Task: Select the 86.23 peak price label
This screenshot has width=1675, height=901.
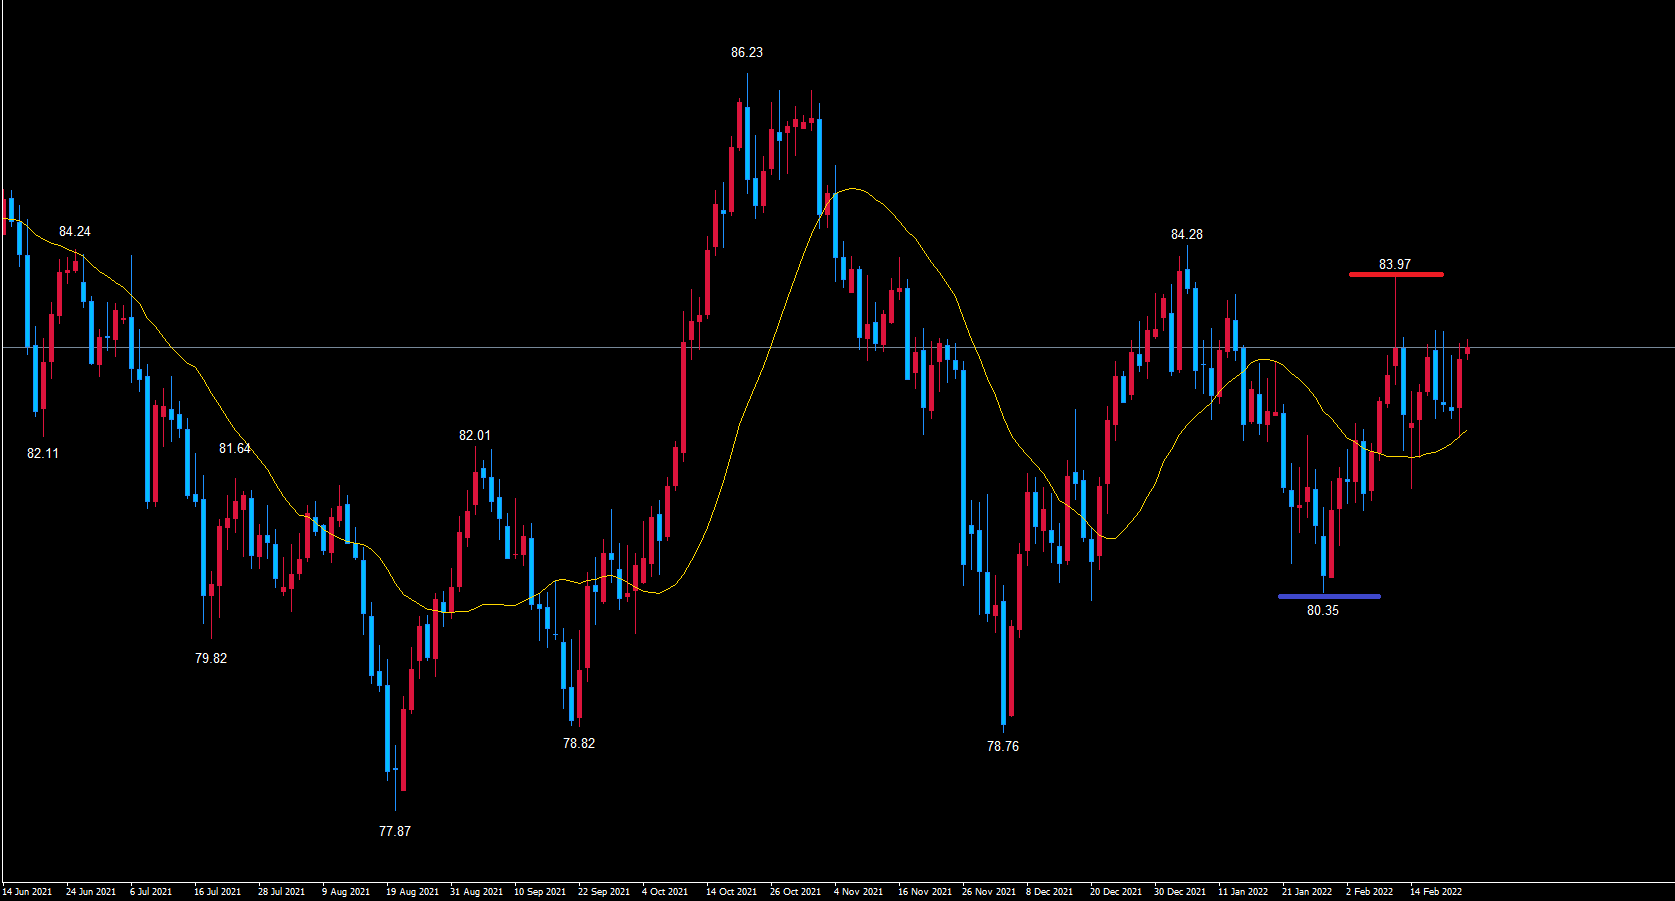Action: pos(746,53)
